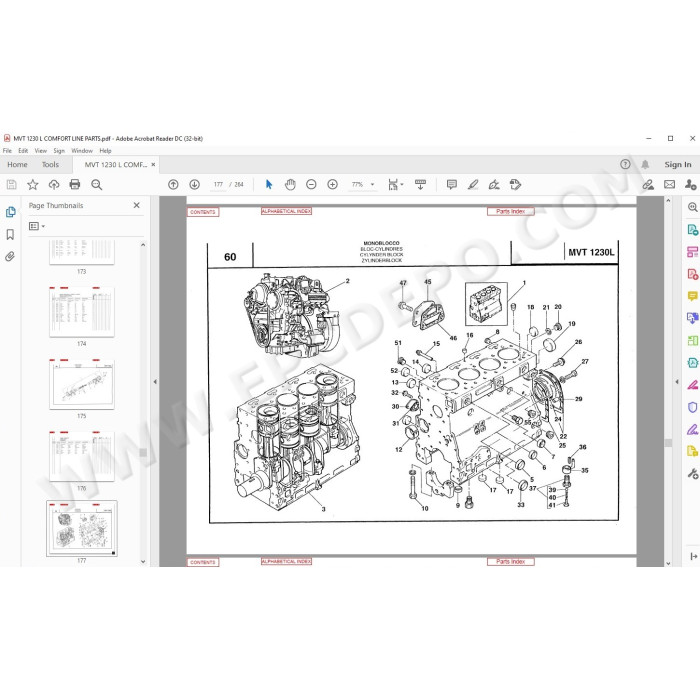Open More Tools wrench in right rail

(692, 474)
